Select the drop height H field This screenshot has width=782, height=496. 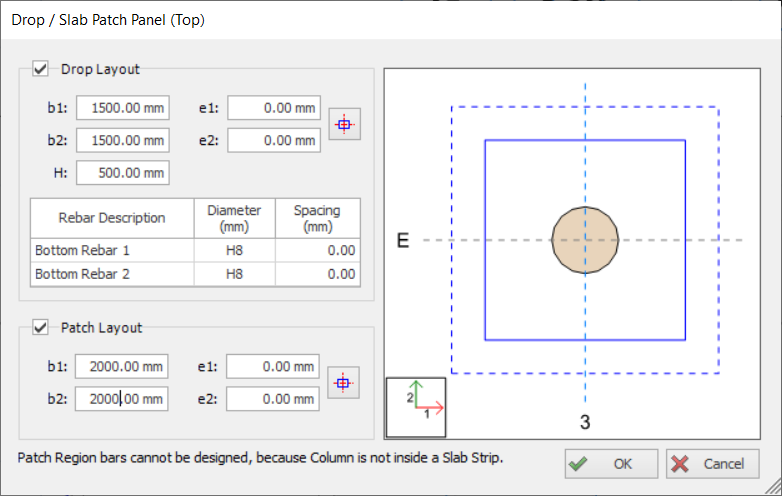pyautogui.click(x=122, y=173)
